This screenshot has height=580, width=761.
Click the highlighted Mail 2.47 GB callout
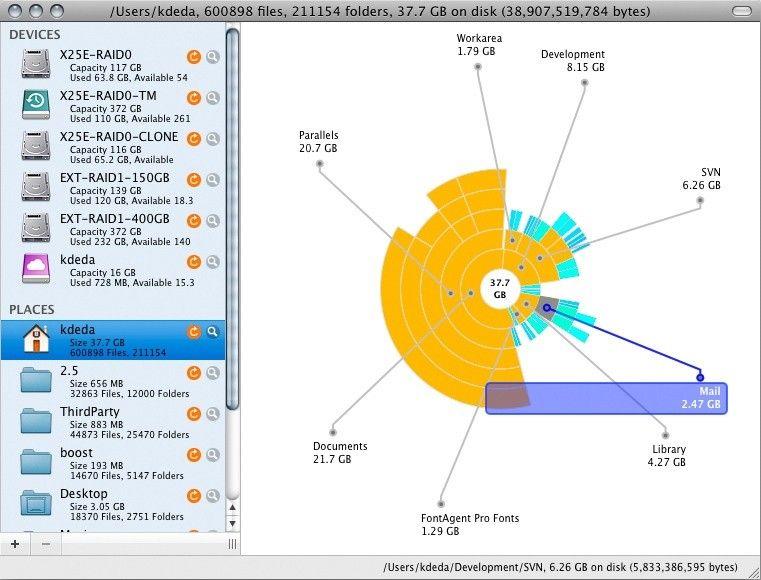(x=606, y=398)
